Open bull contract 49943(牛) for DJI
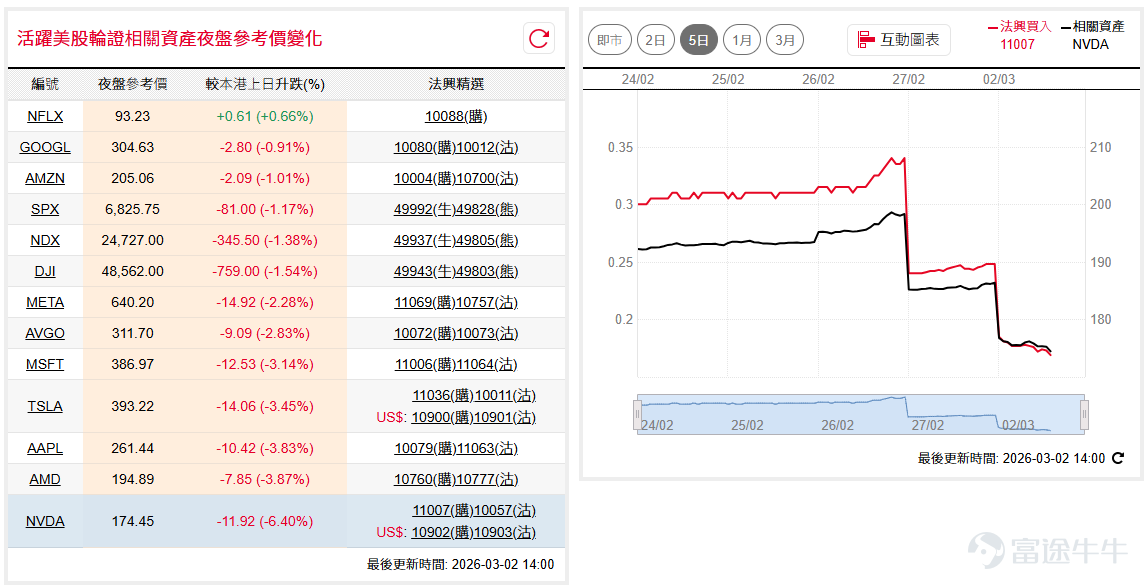 coord(425,271)
